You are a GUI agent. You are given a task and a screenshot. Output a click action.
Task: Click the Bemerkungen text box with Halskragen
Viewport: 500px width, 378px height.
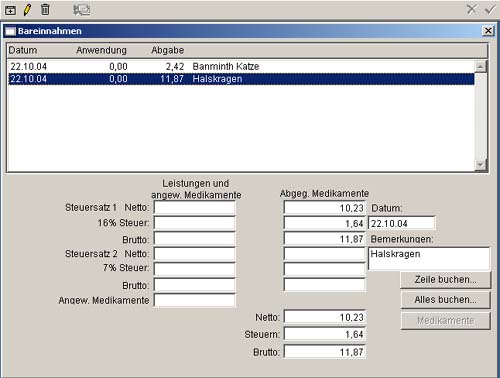429,258
